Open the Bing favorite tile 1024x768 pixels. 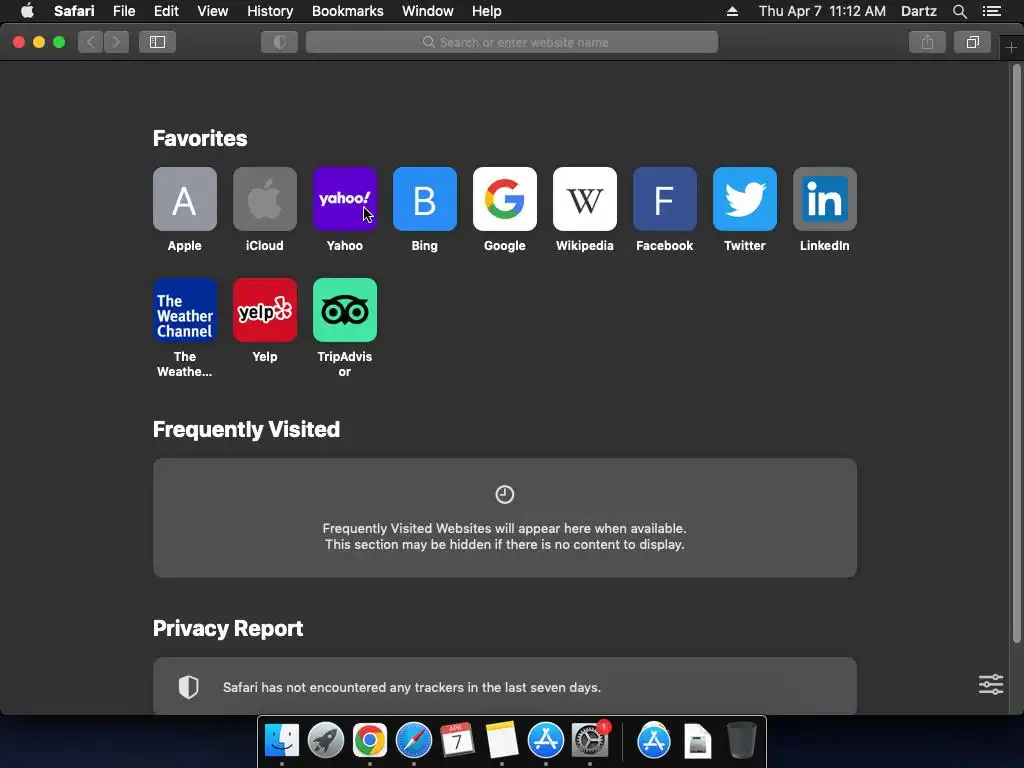pyautogui.click(x=424, y=199)
